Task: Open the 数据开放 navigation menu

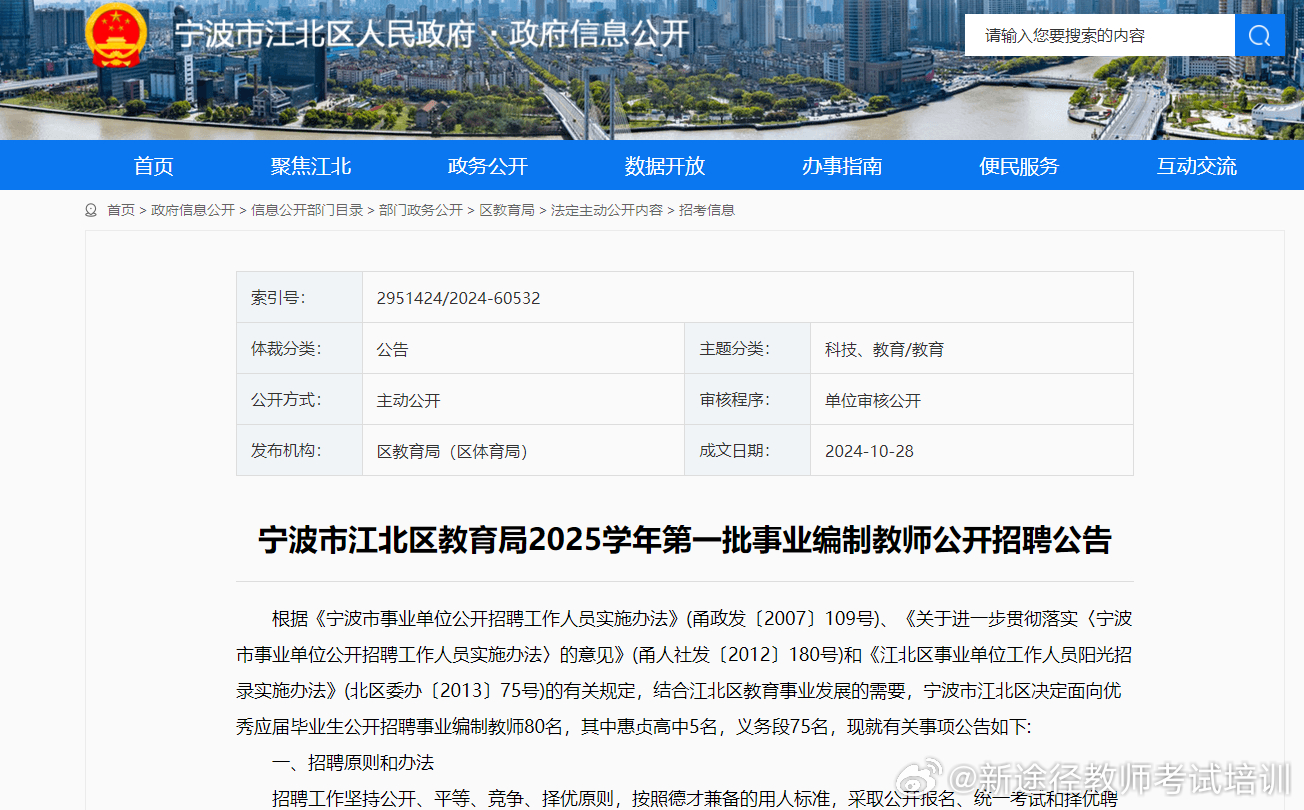Action: (665, 166)
